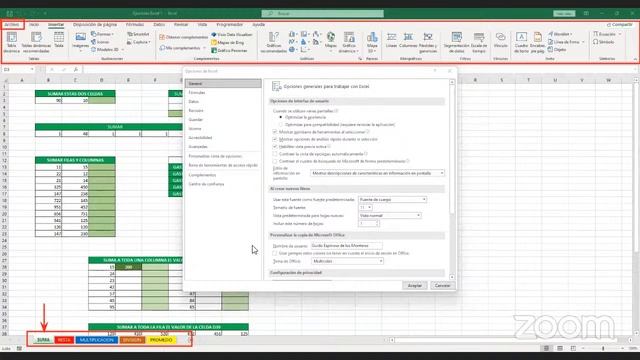The image size is (640, 360).
Task: Select Optimizar la apariencia radio option
Action: [281, 117]
